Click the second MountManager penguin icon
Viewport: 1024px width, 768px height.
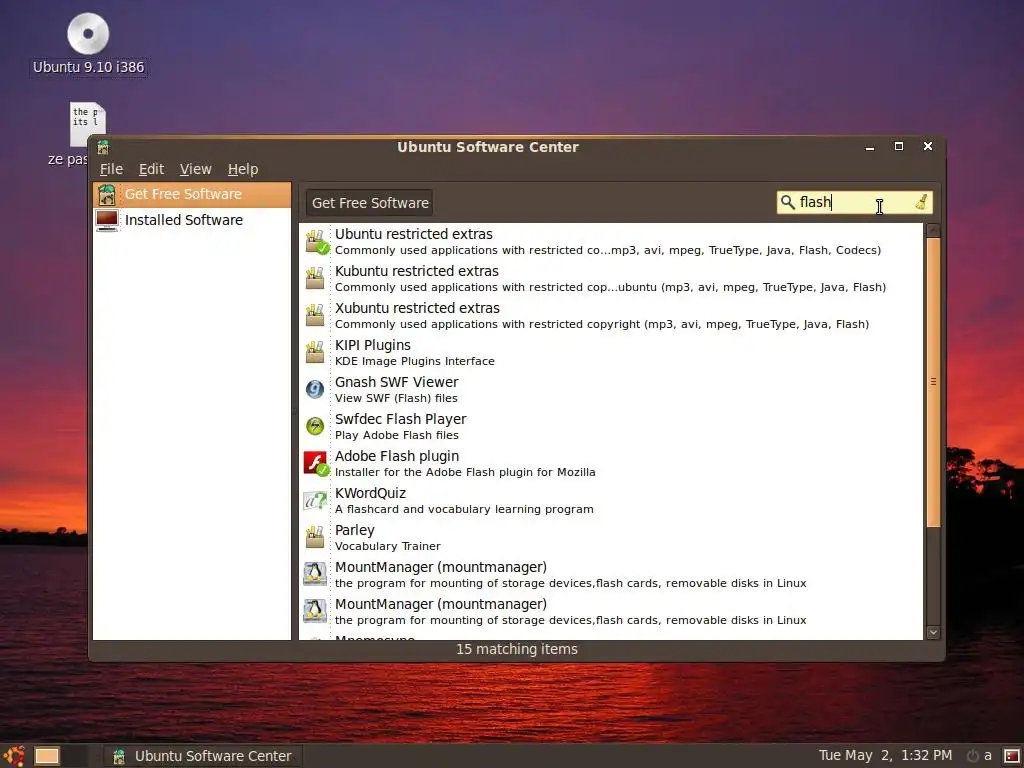pos(315,611)
